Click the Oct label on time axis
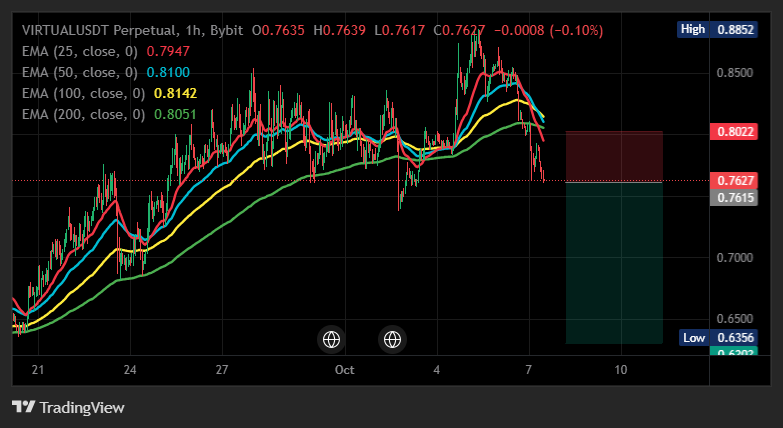783x428 pixels. coord(345,370)
